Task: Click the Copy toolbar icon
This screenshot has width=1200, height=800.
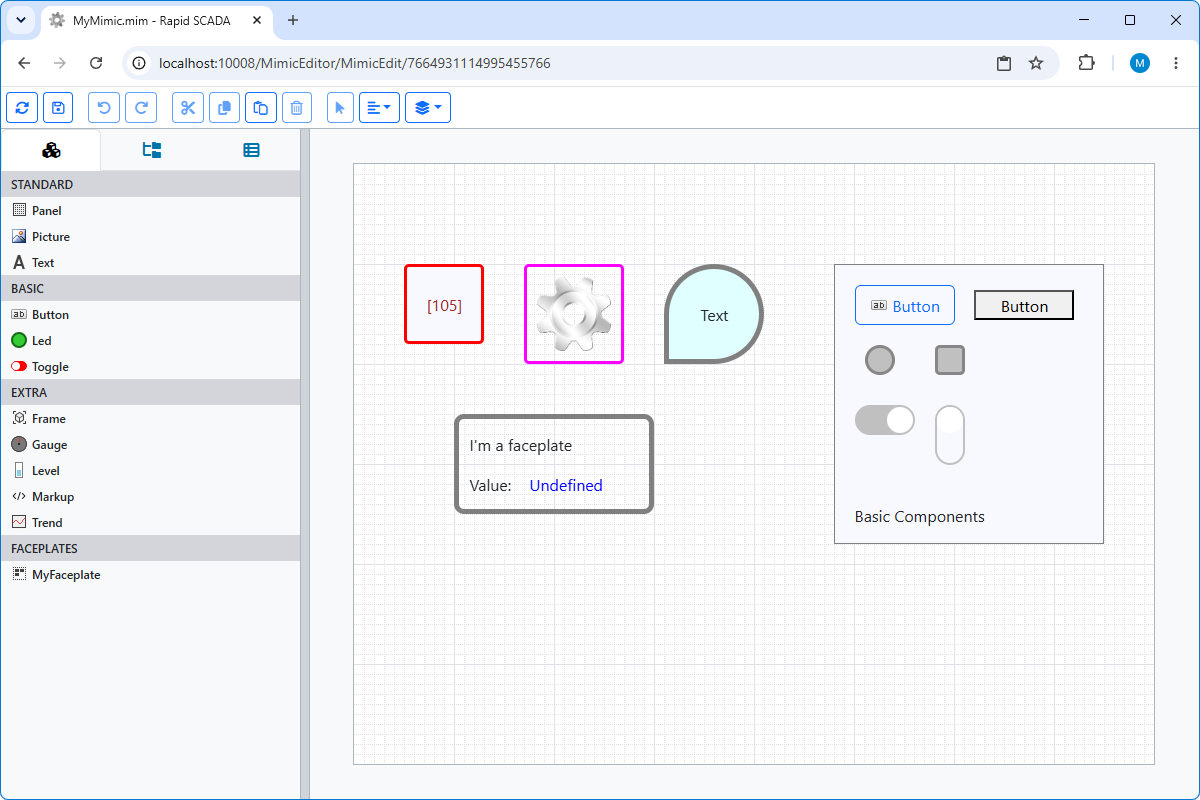Action: [224, 108]
